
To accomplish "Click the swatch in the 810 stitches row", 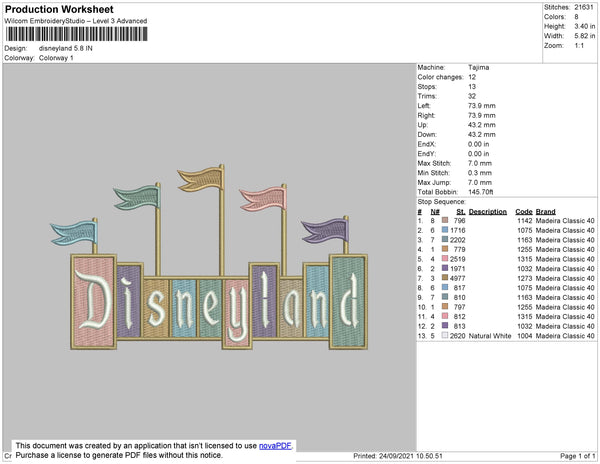I will [x=445, y=297].
